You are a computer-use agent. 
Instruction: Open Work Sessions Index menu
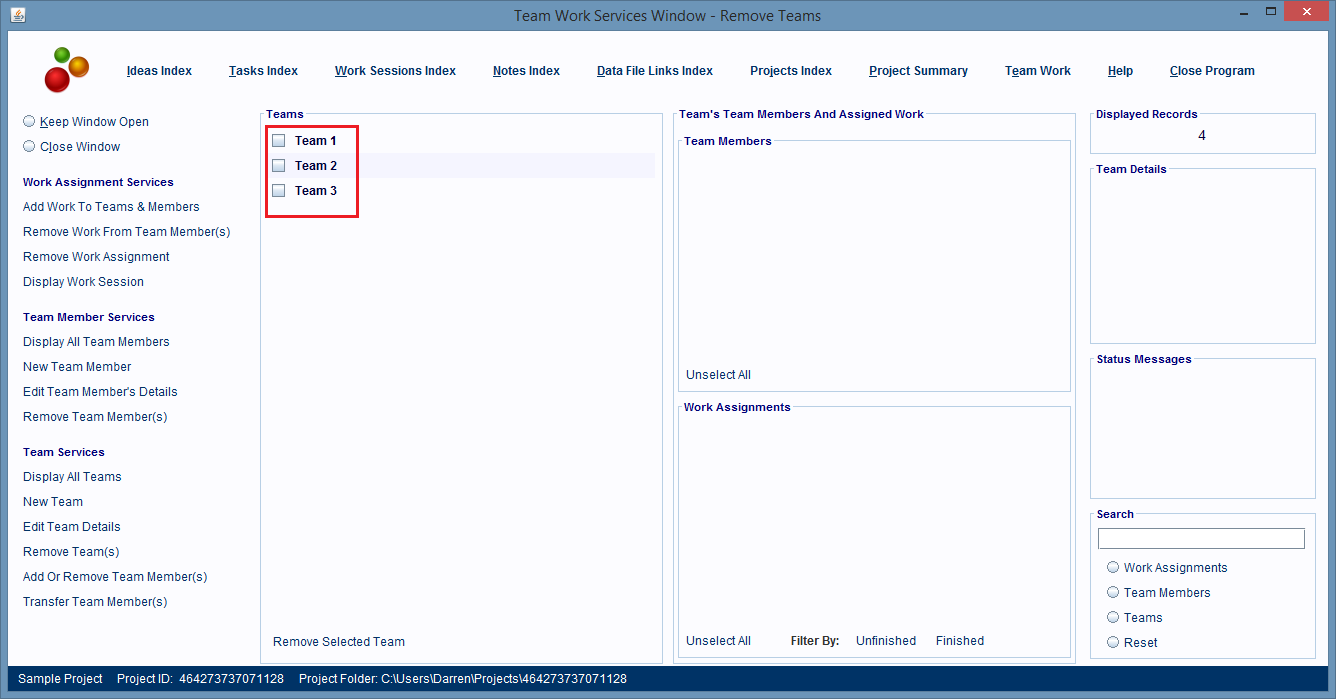pos(395,71)
